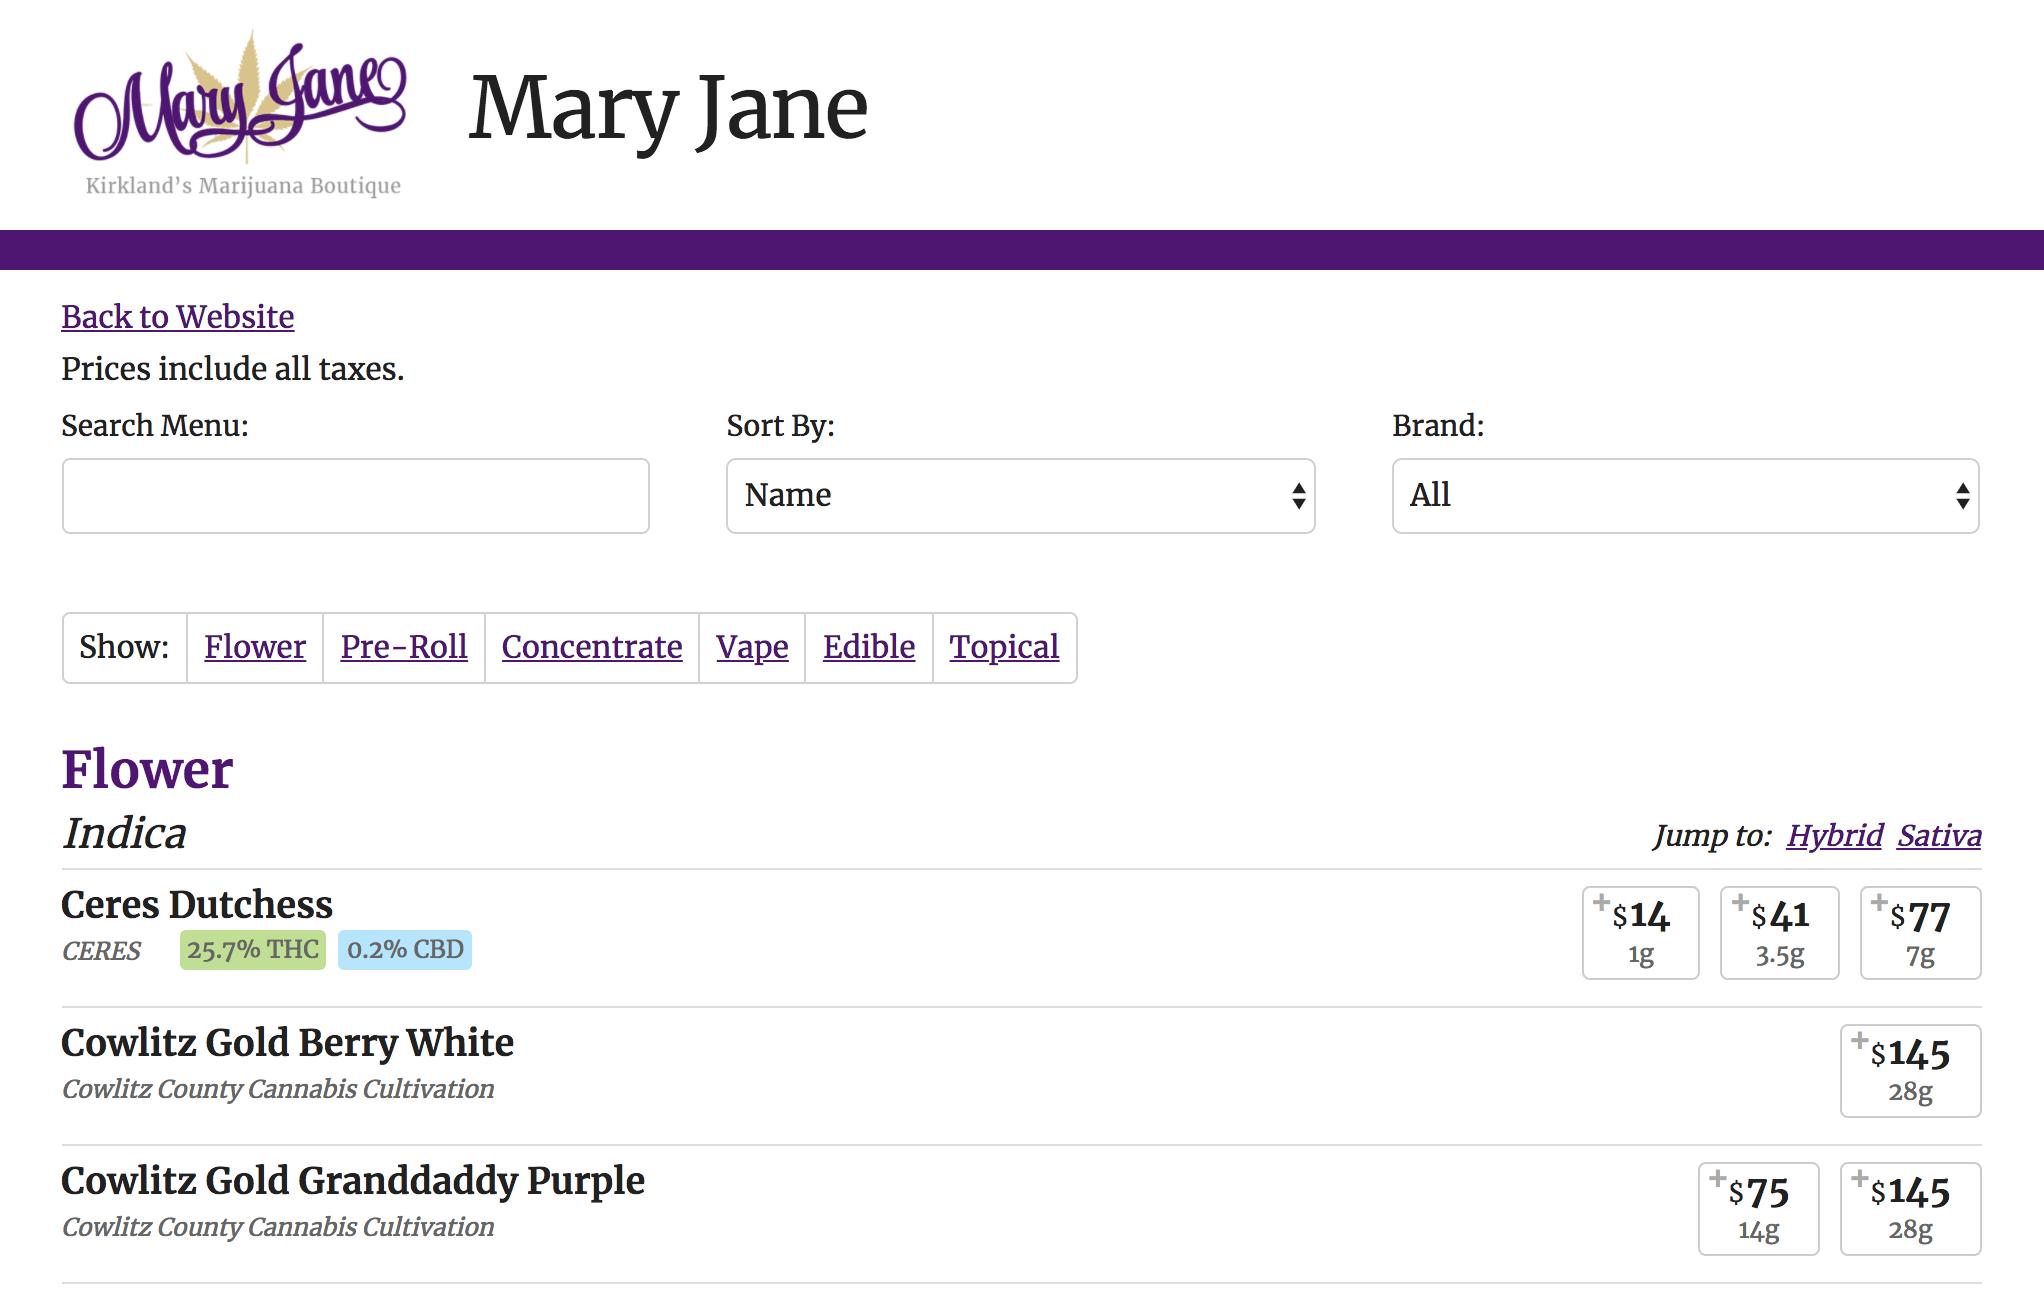2044x1292 pixels.
Task: Add Granddaddy Purple 28g for $145
Action: [1909, 1208]
